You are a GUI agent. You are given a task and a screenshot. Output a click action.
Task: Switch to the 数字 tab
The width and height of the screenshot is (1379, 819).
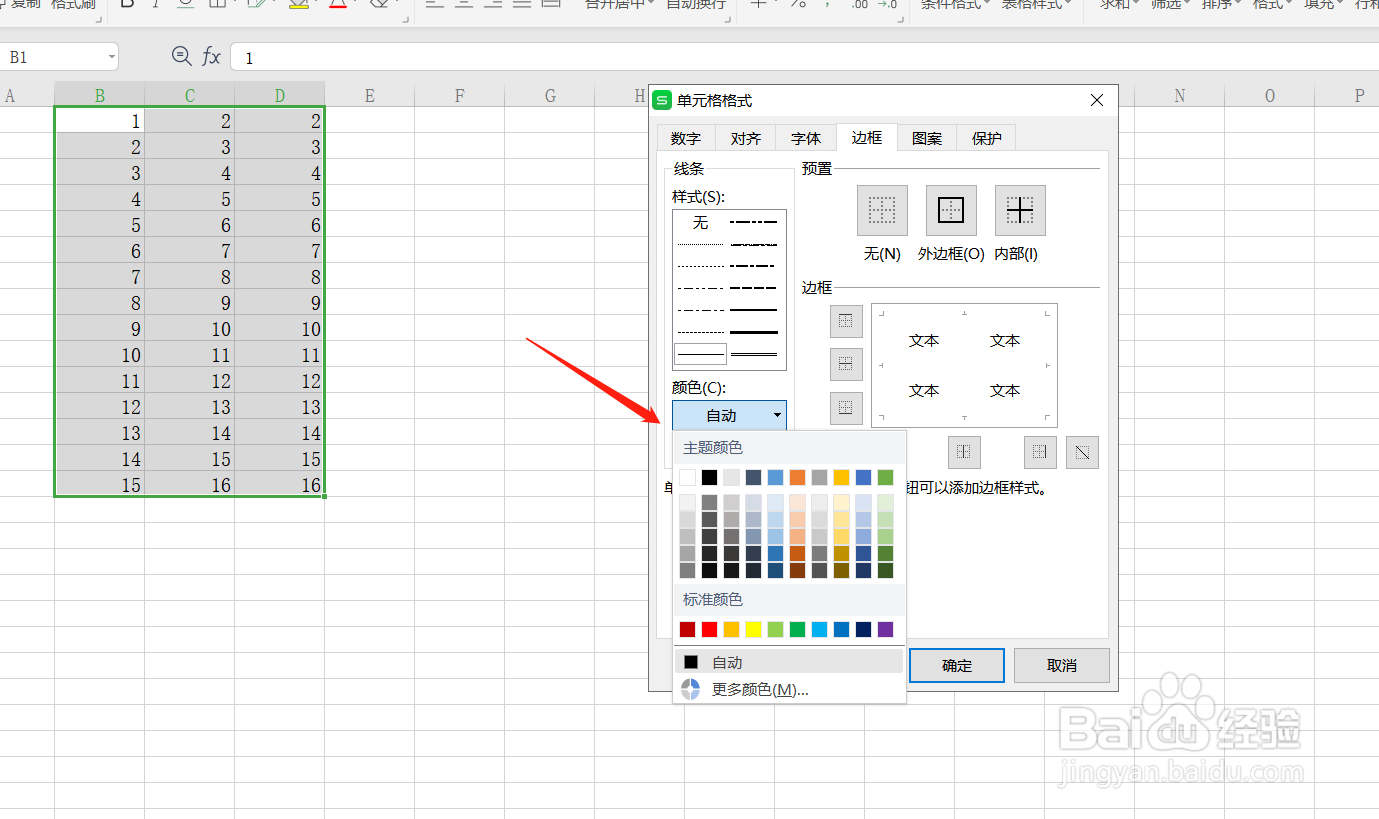click(686, 138)
